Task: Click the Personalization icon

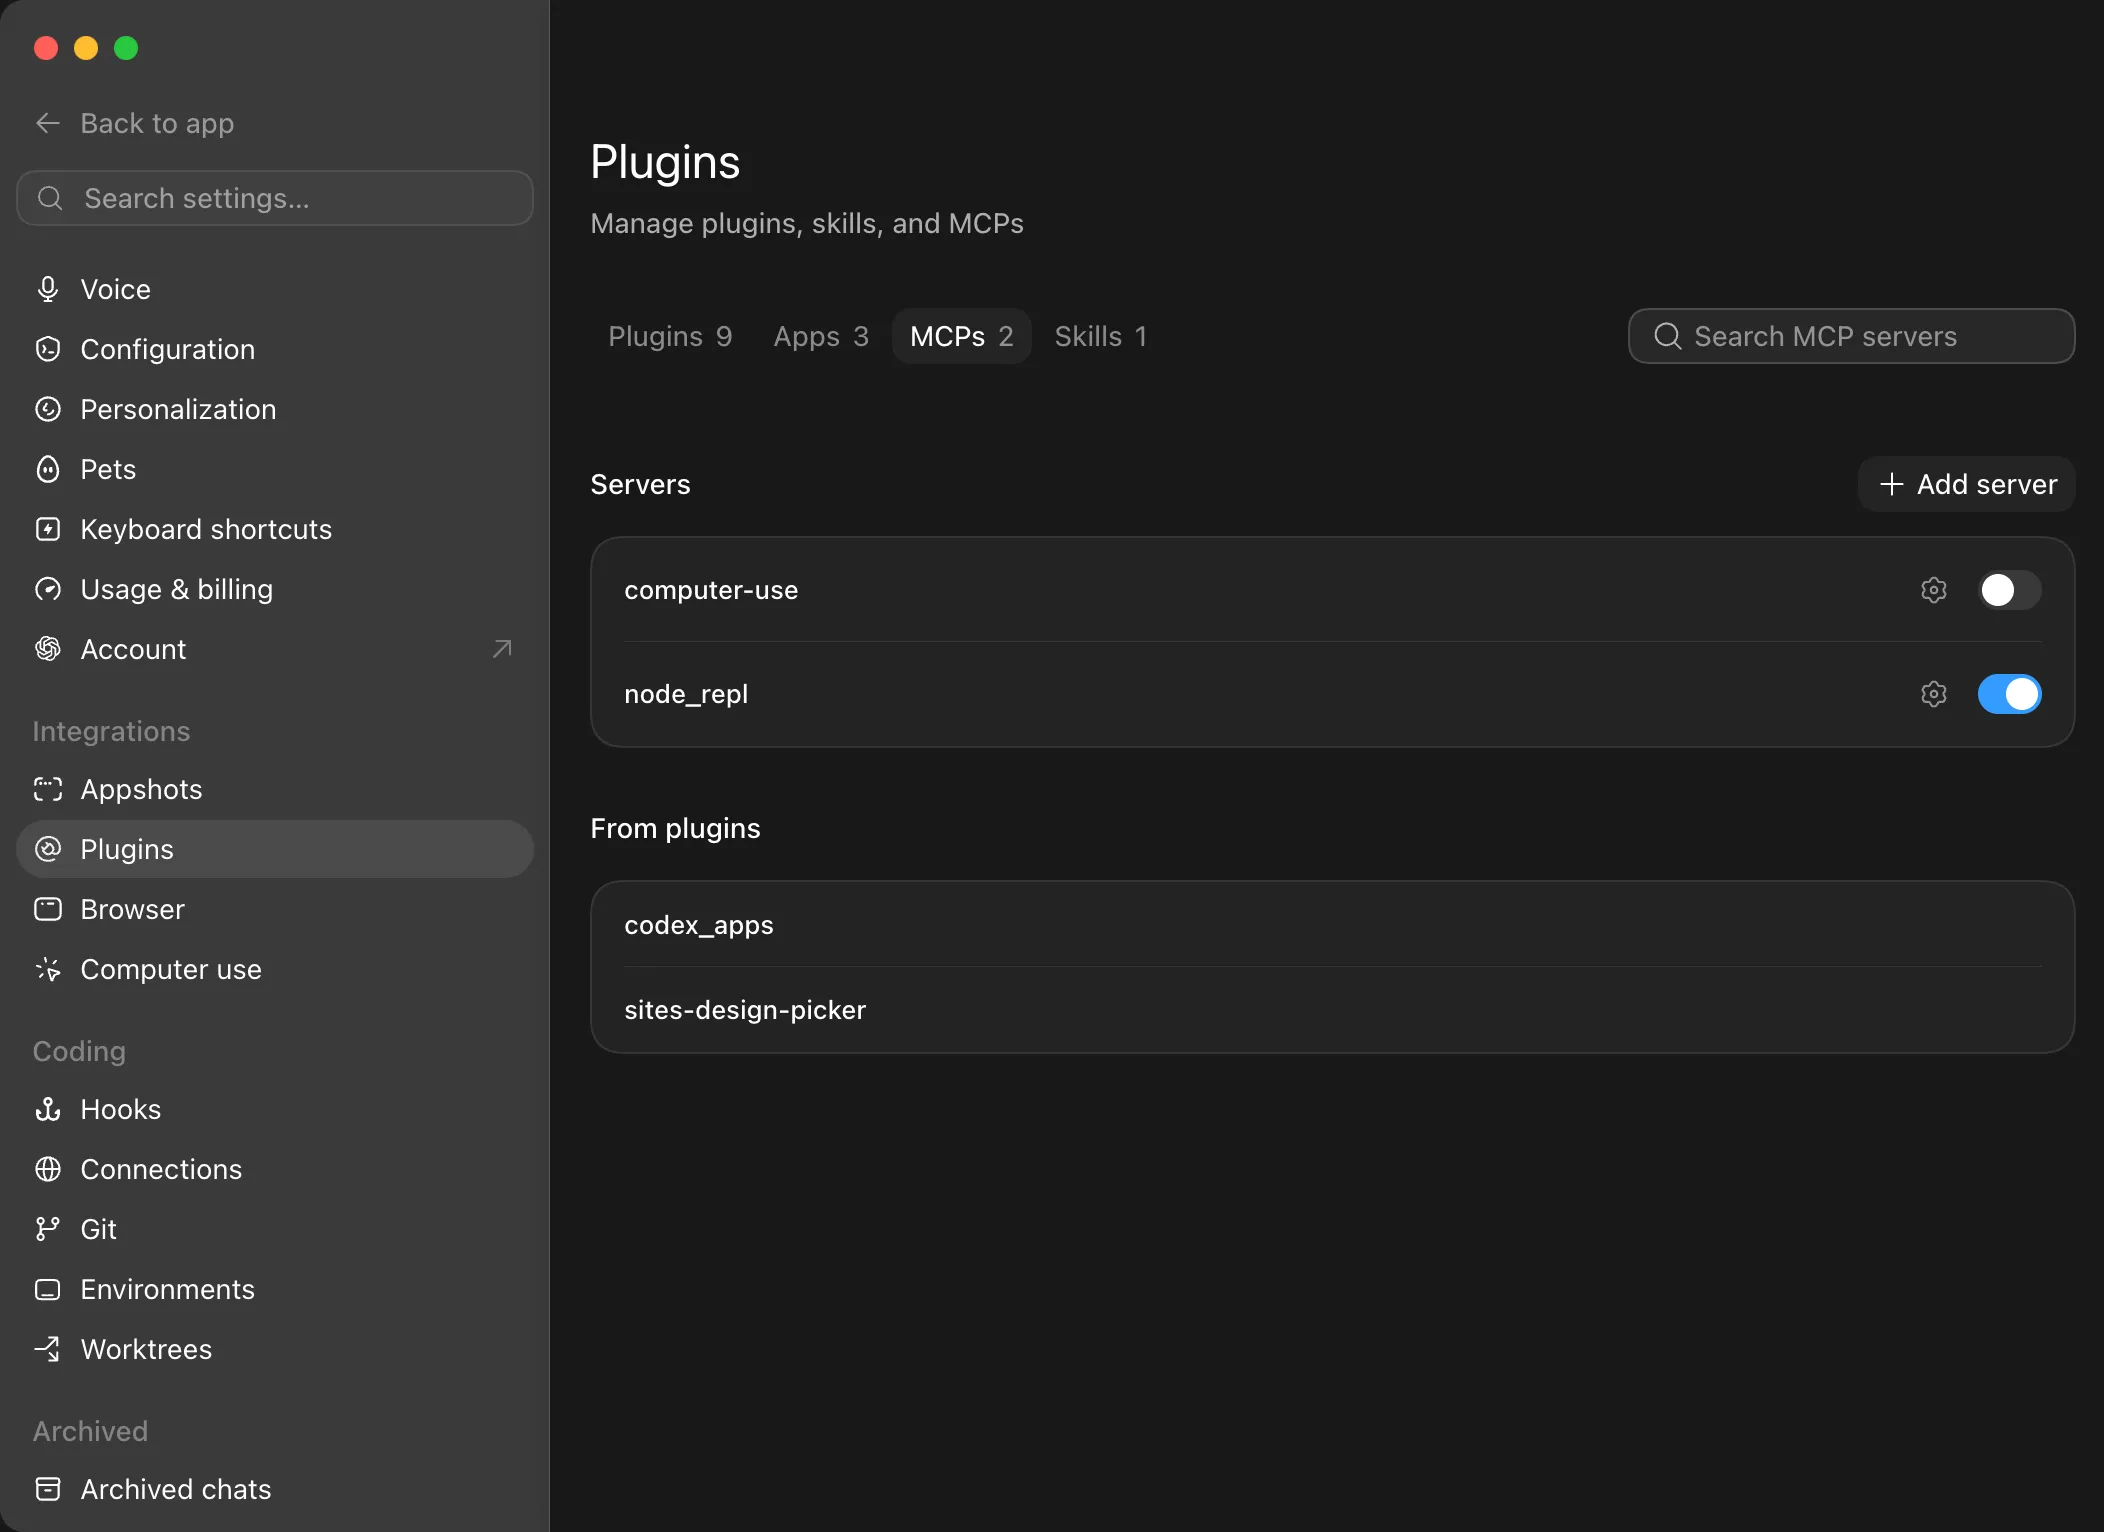Action: [x=48, y=409]
